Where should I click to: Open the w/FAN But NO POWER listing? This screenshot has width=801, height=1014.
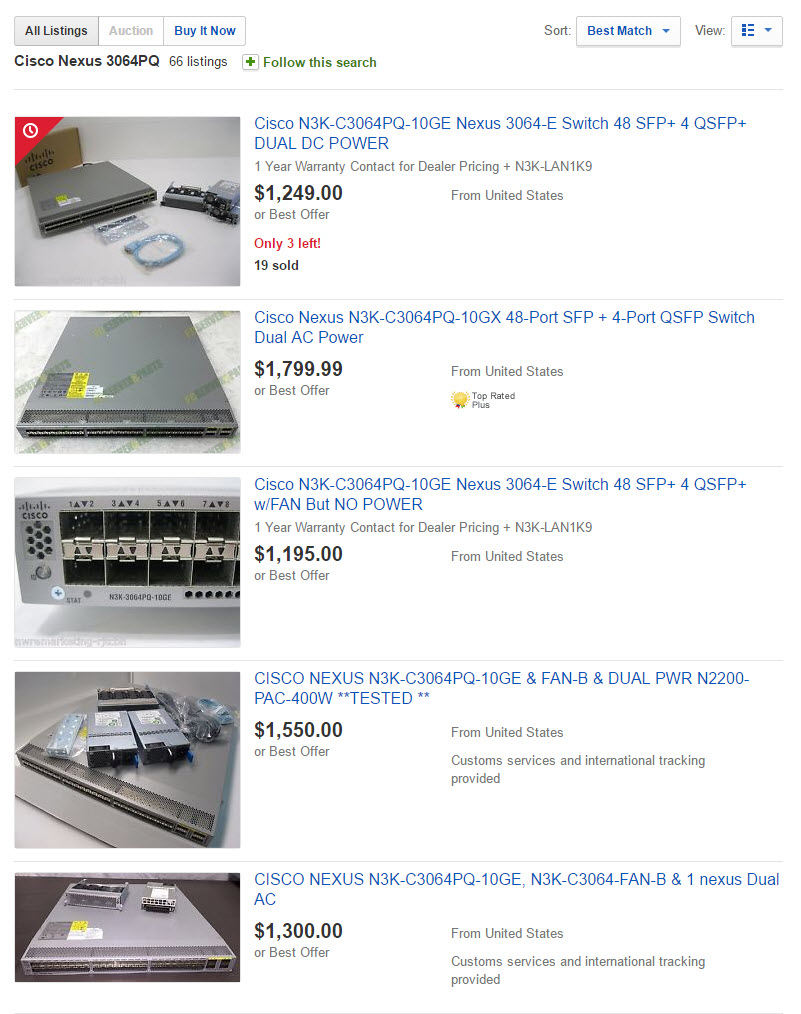pos(500,494)
